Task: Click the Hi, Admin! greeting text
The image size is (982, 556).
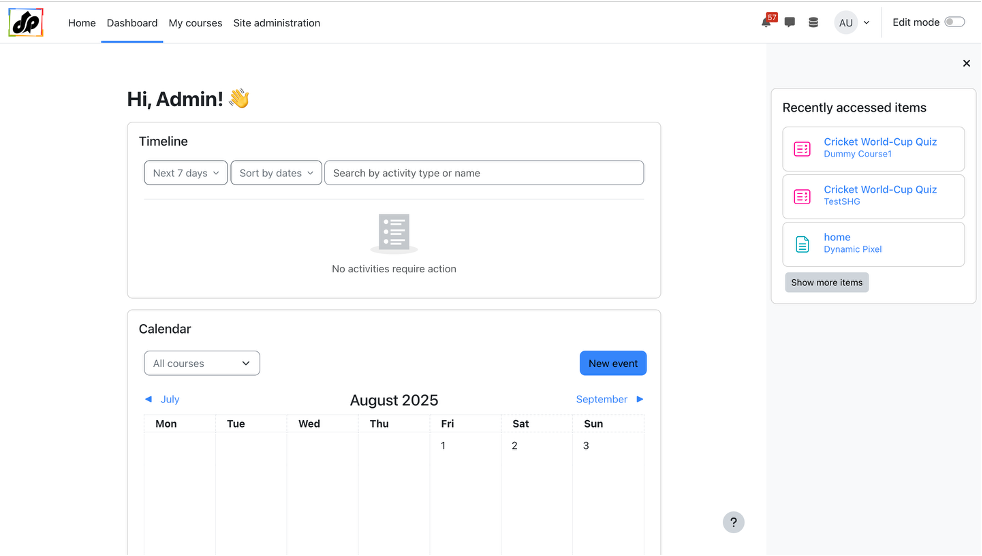Action: point(175,99)
